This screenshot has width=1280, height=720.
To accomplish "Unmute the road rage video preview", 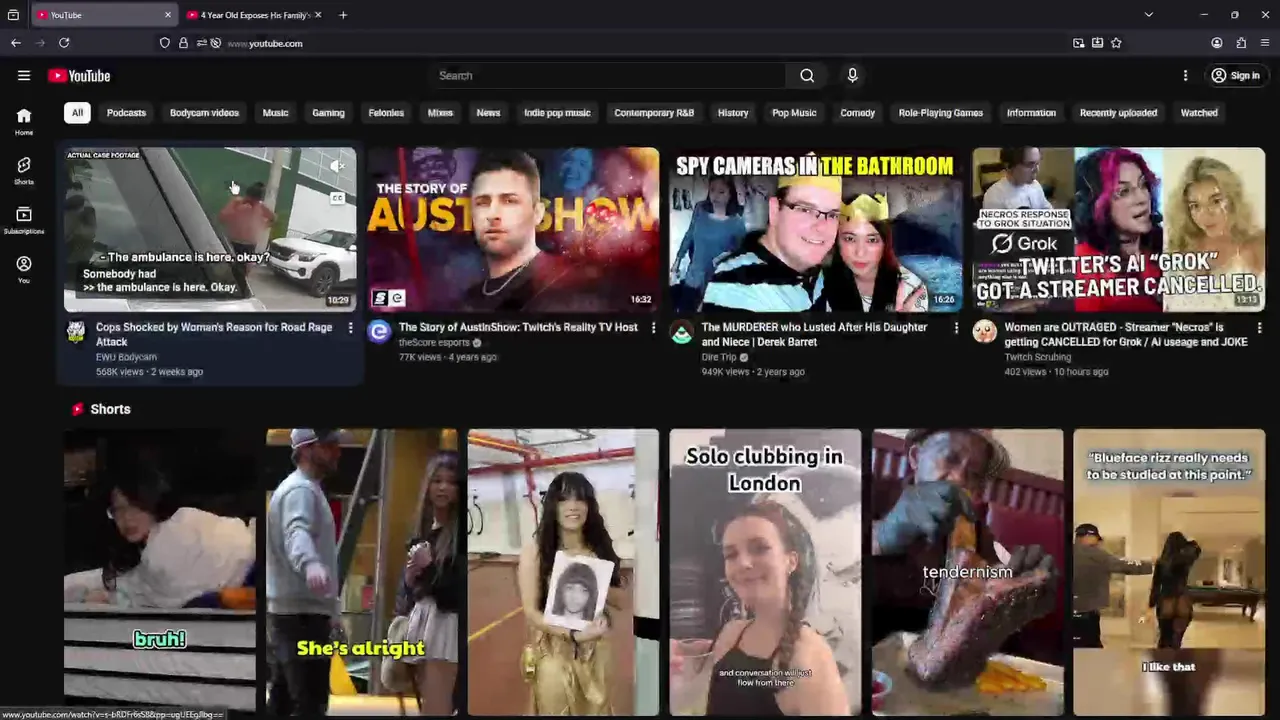I will click(x=338, y=166).
